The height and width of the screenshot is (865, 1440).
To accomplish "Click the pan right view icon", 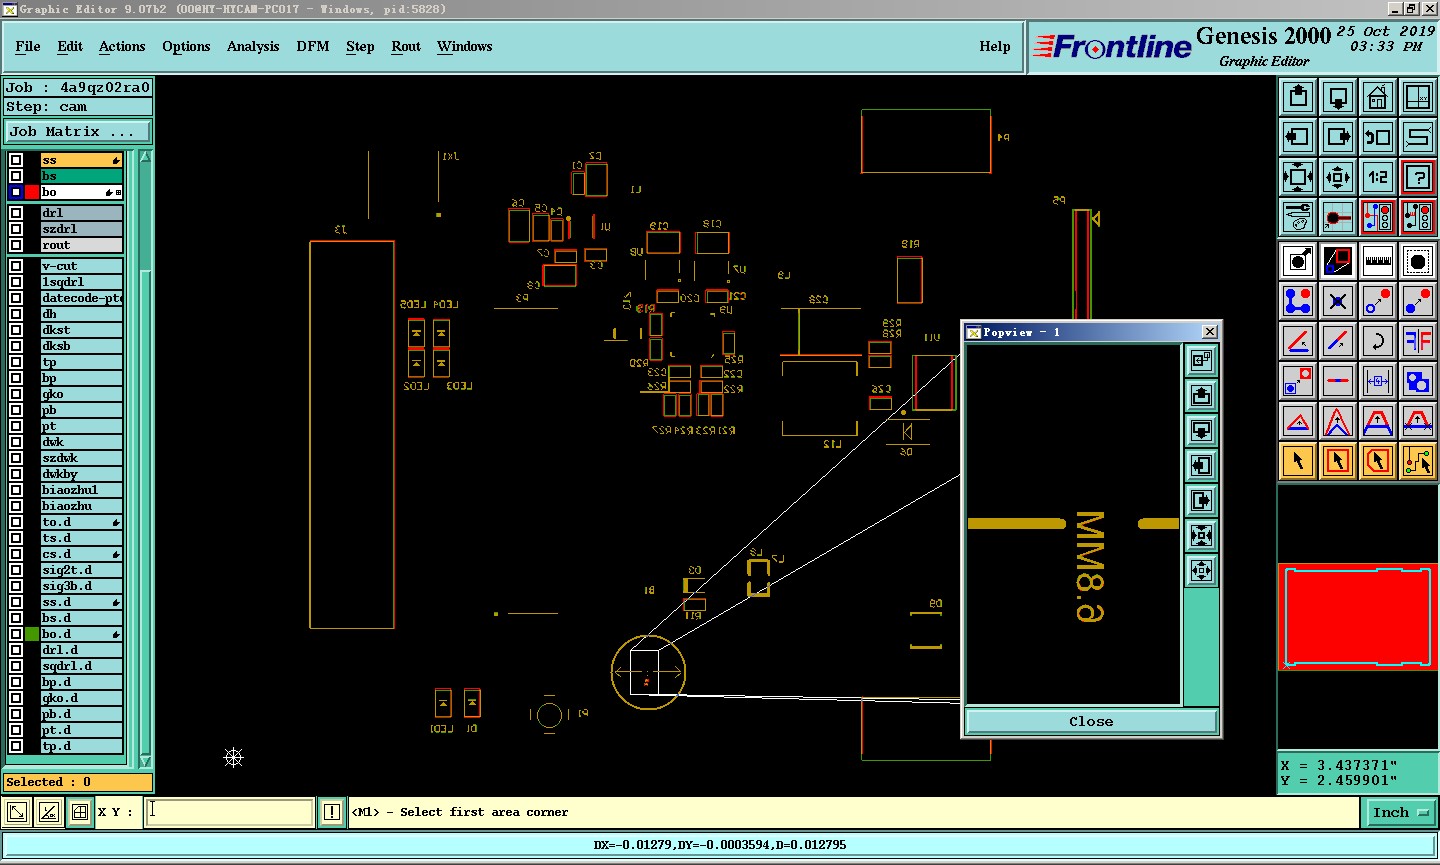I will 1338,137.
